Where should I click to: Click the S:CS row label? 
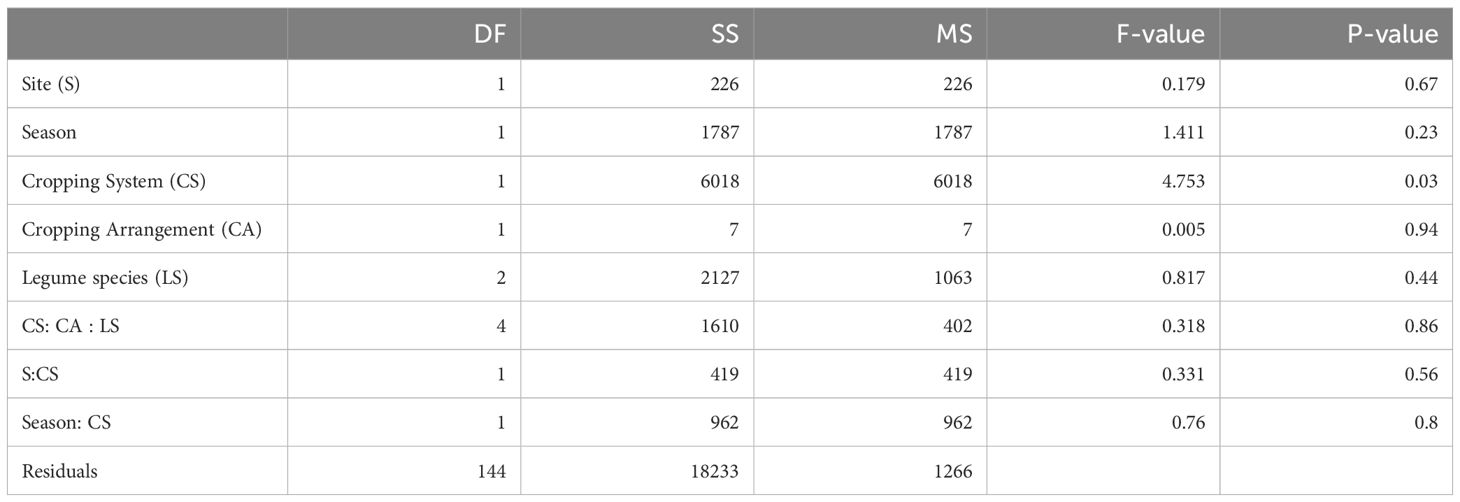(40, 374)
